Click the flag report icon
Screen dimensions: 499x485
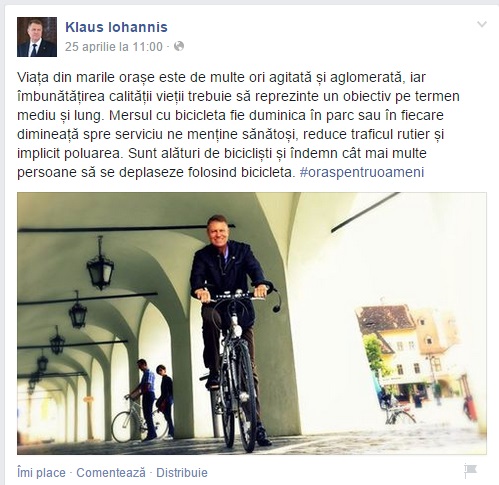(x=470, y=471)
